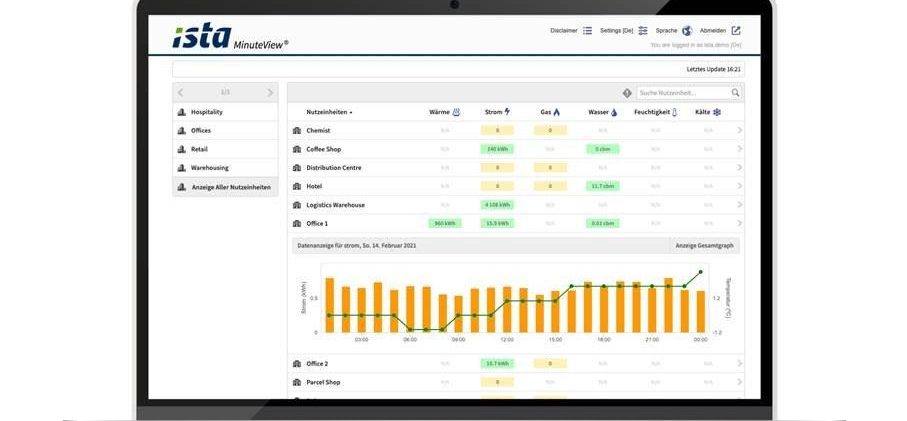
Task: Click the Sprache globe icon
Action: [687, 31]
